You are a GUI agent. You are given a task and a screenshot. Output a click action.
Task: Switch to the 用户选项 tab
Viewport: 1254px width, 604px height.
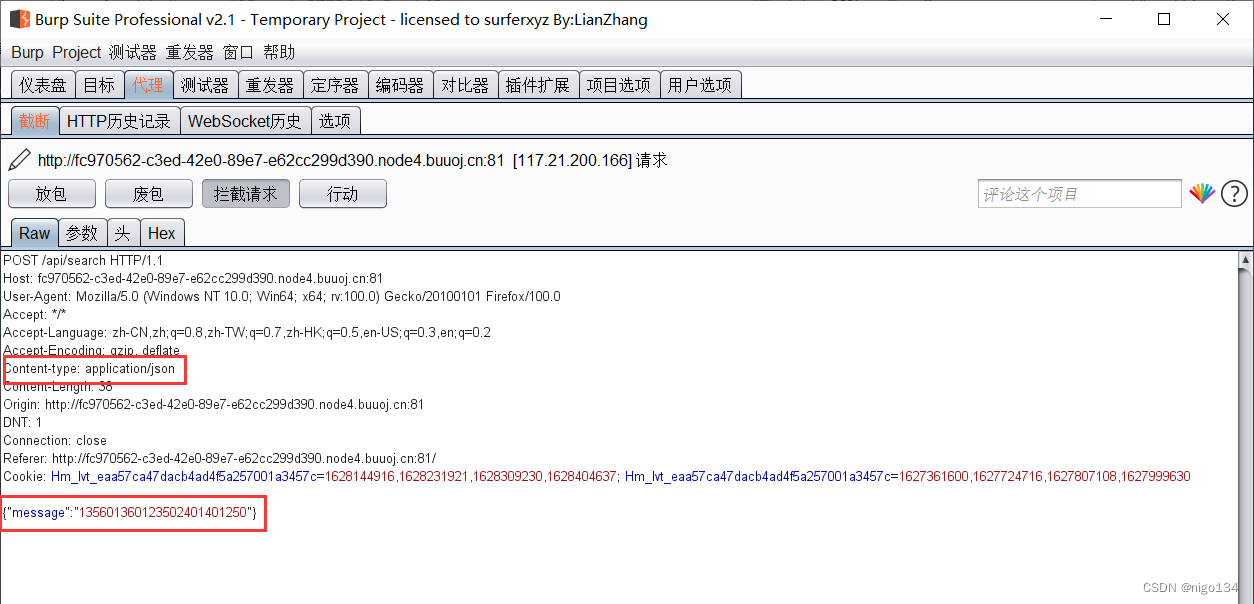point(700,85)
